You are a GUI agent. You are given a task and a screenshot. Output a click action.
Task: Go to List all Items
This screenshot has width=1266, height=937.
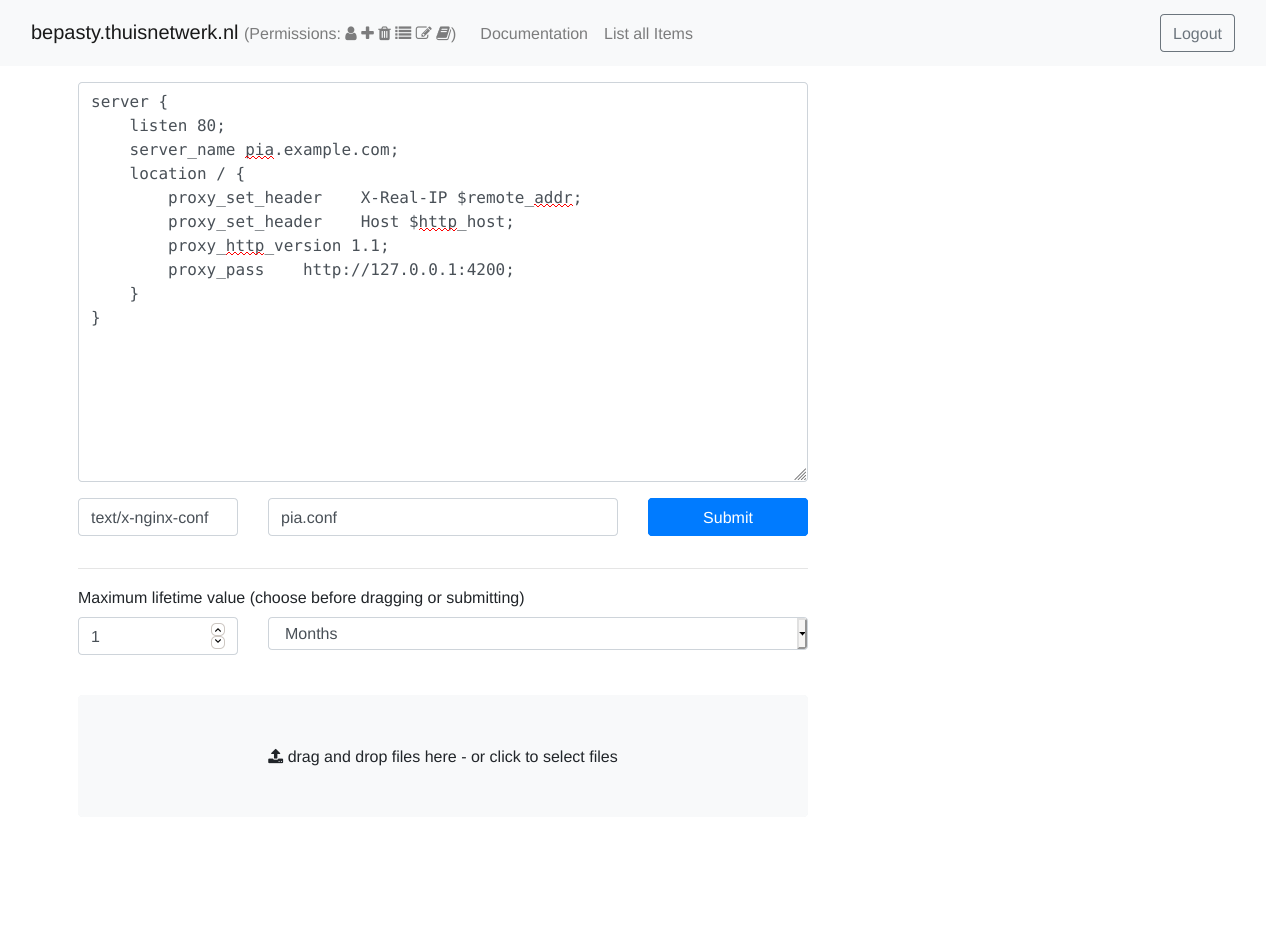[648, 34]
